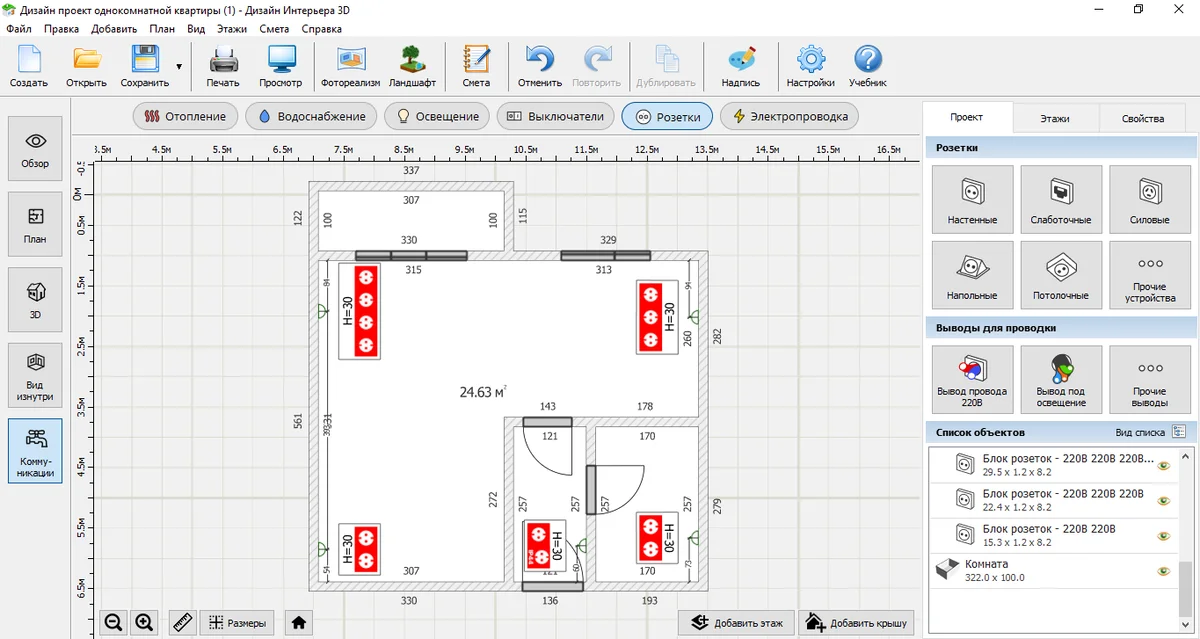Open the Правка menu

pyautogui.click(x=61, y=29)
